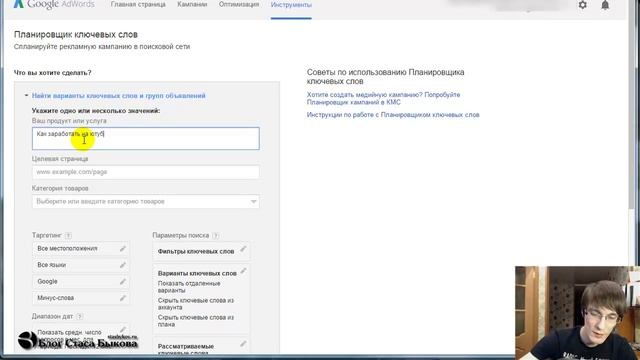The width and height of the screenshot is (640, 360).
Task: Click the Найти варианты ключевых слов и групп объявлений link
Action: pyautogui.click(x=119, y=96)
